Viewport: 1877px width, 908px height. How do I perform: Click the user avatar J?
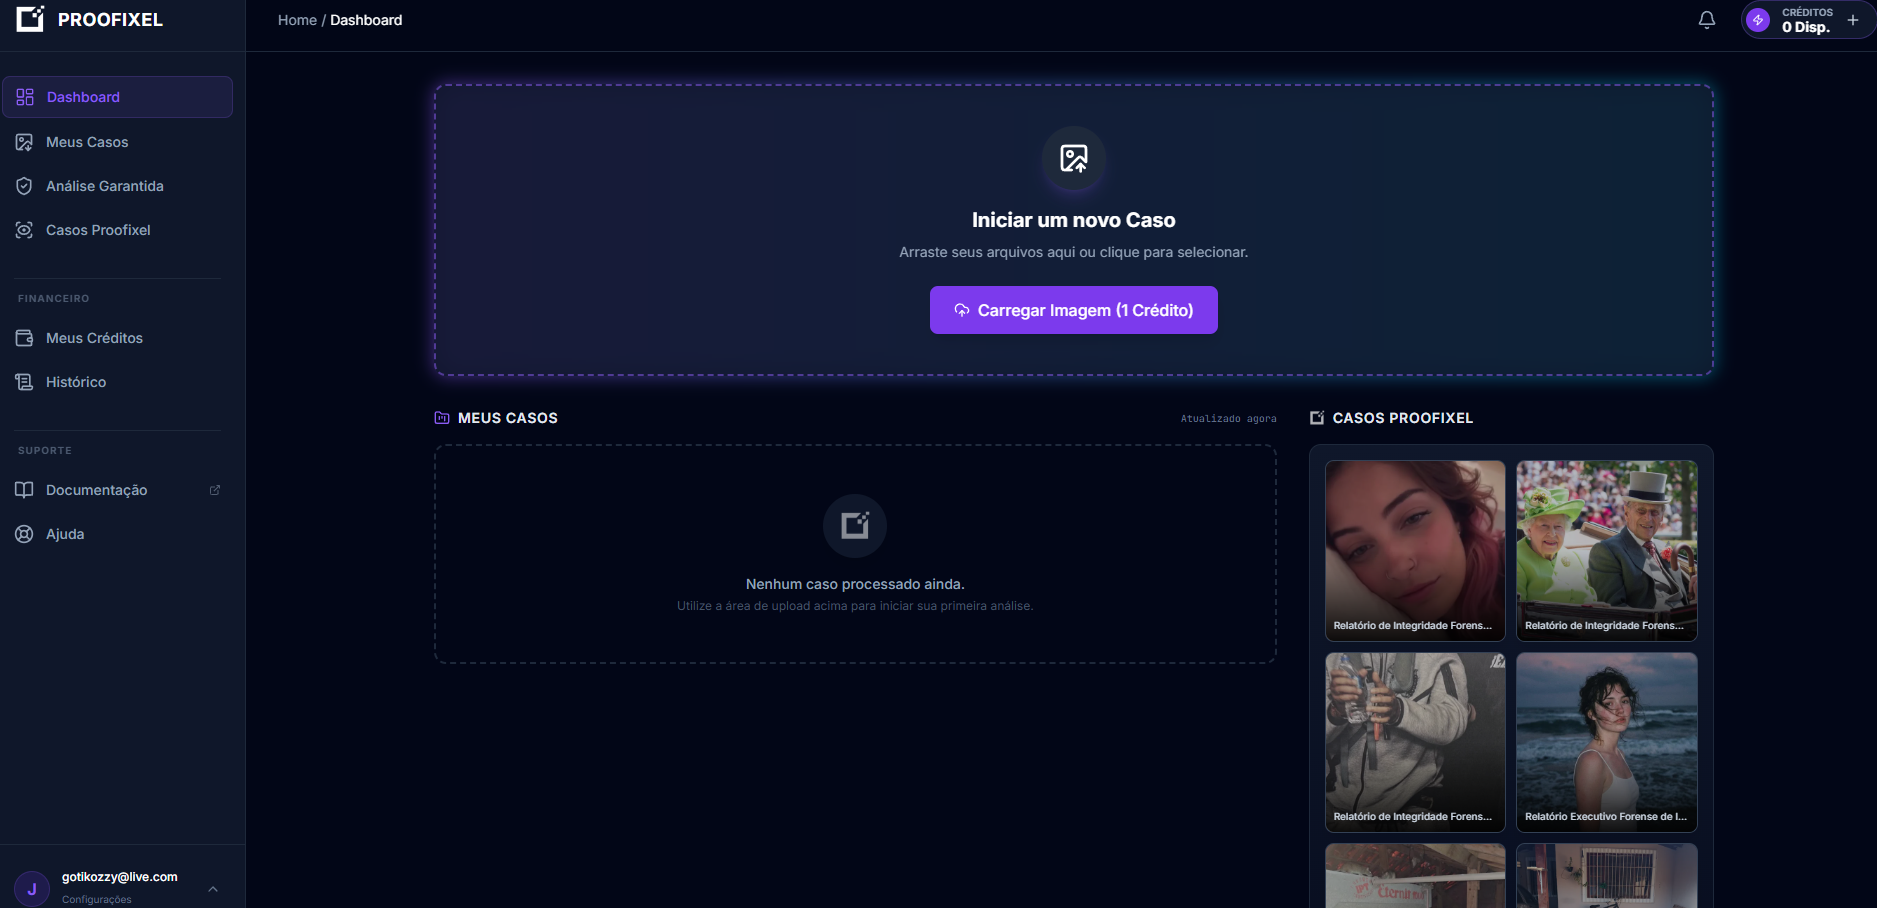(32, 888)
